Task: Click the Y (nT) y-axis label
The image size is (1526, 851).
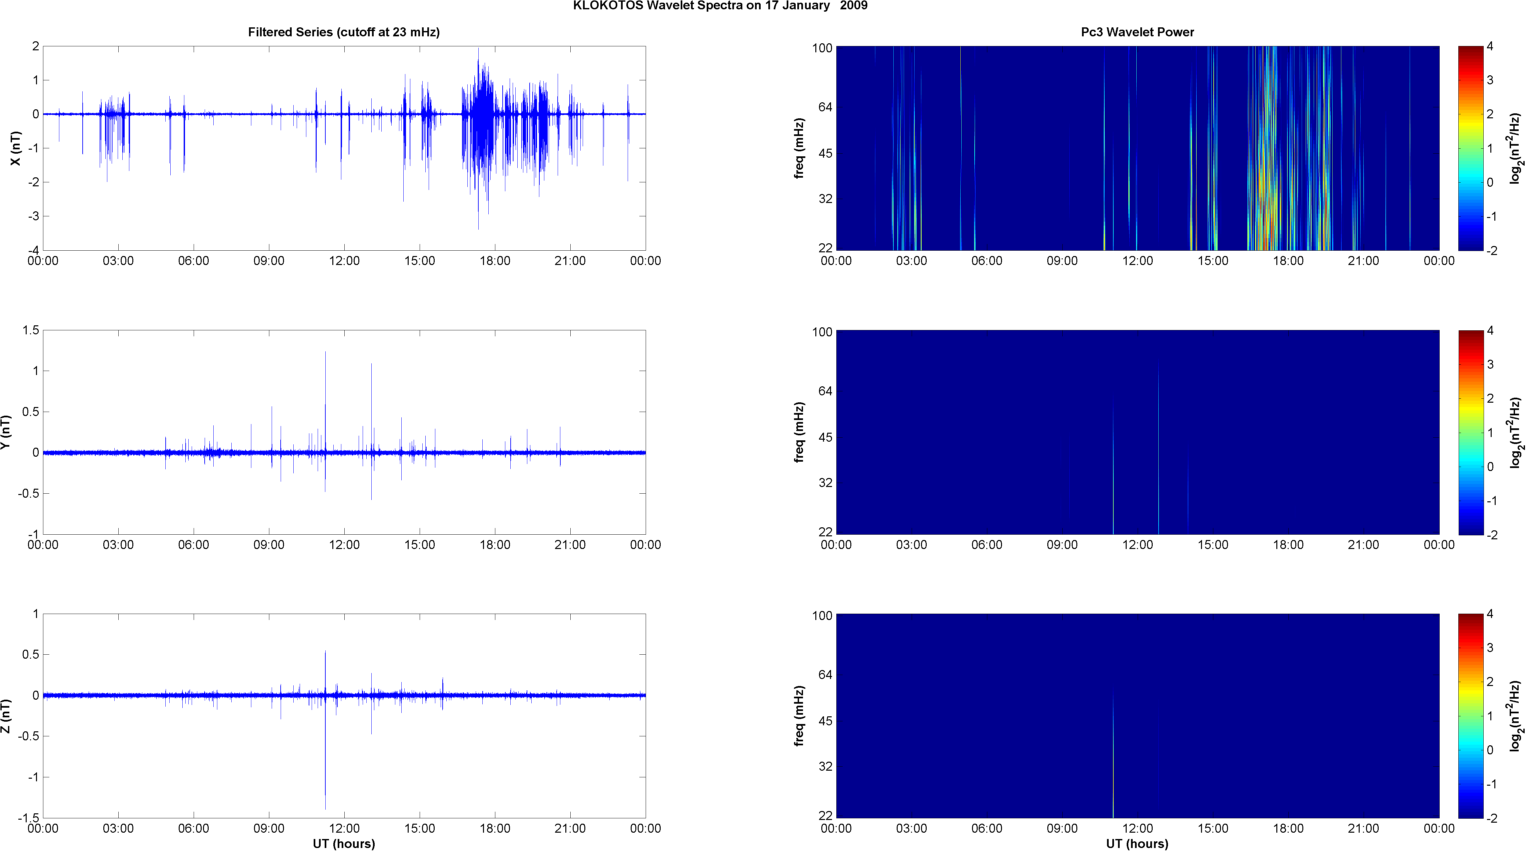Action: [x=6, y=432]
